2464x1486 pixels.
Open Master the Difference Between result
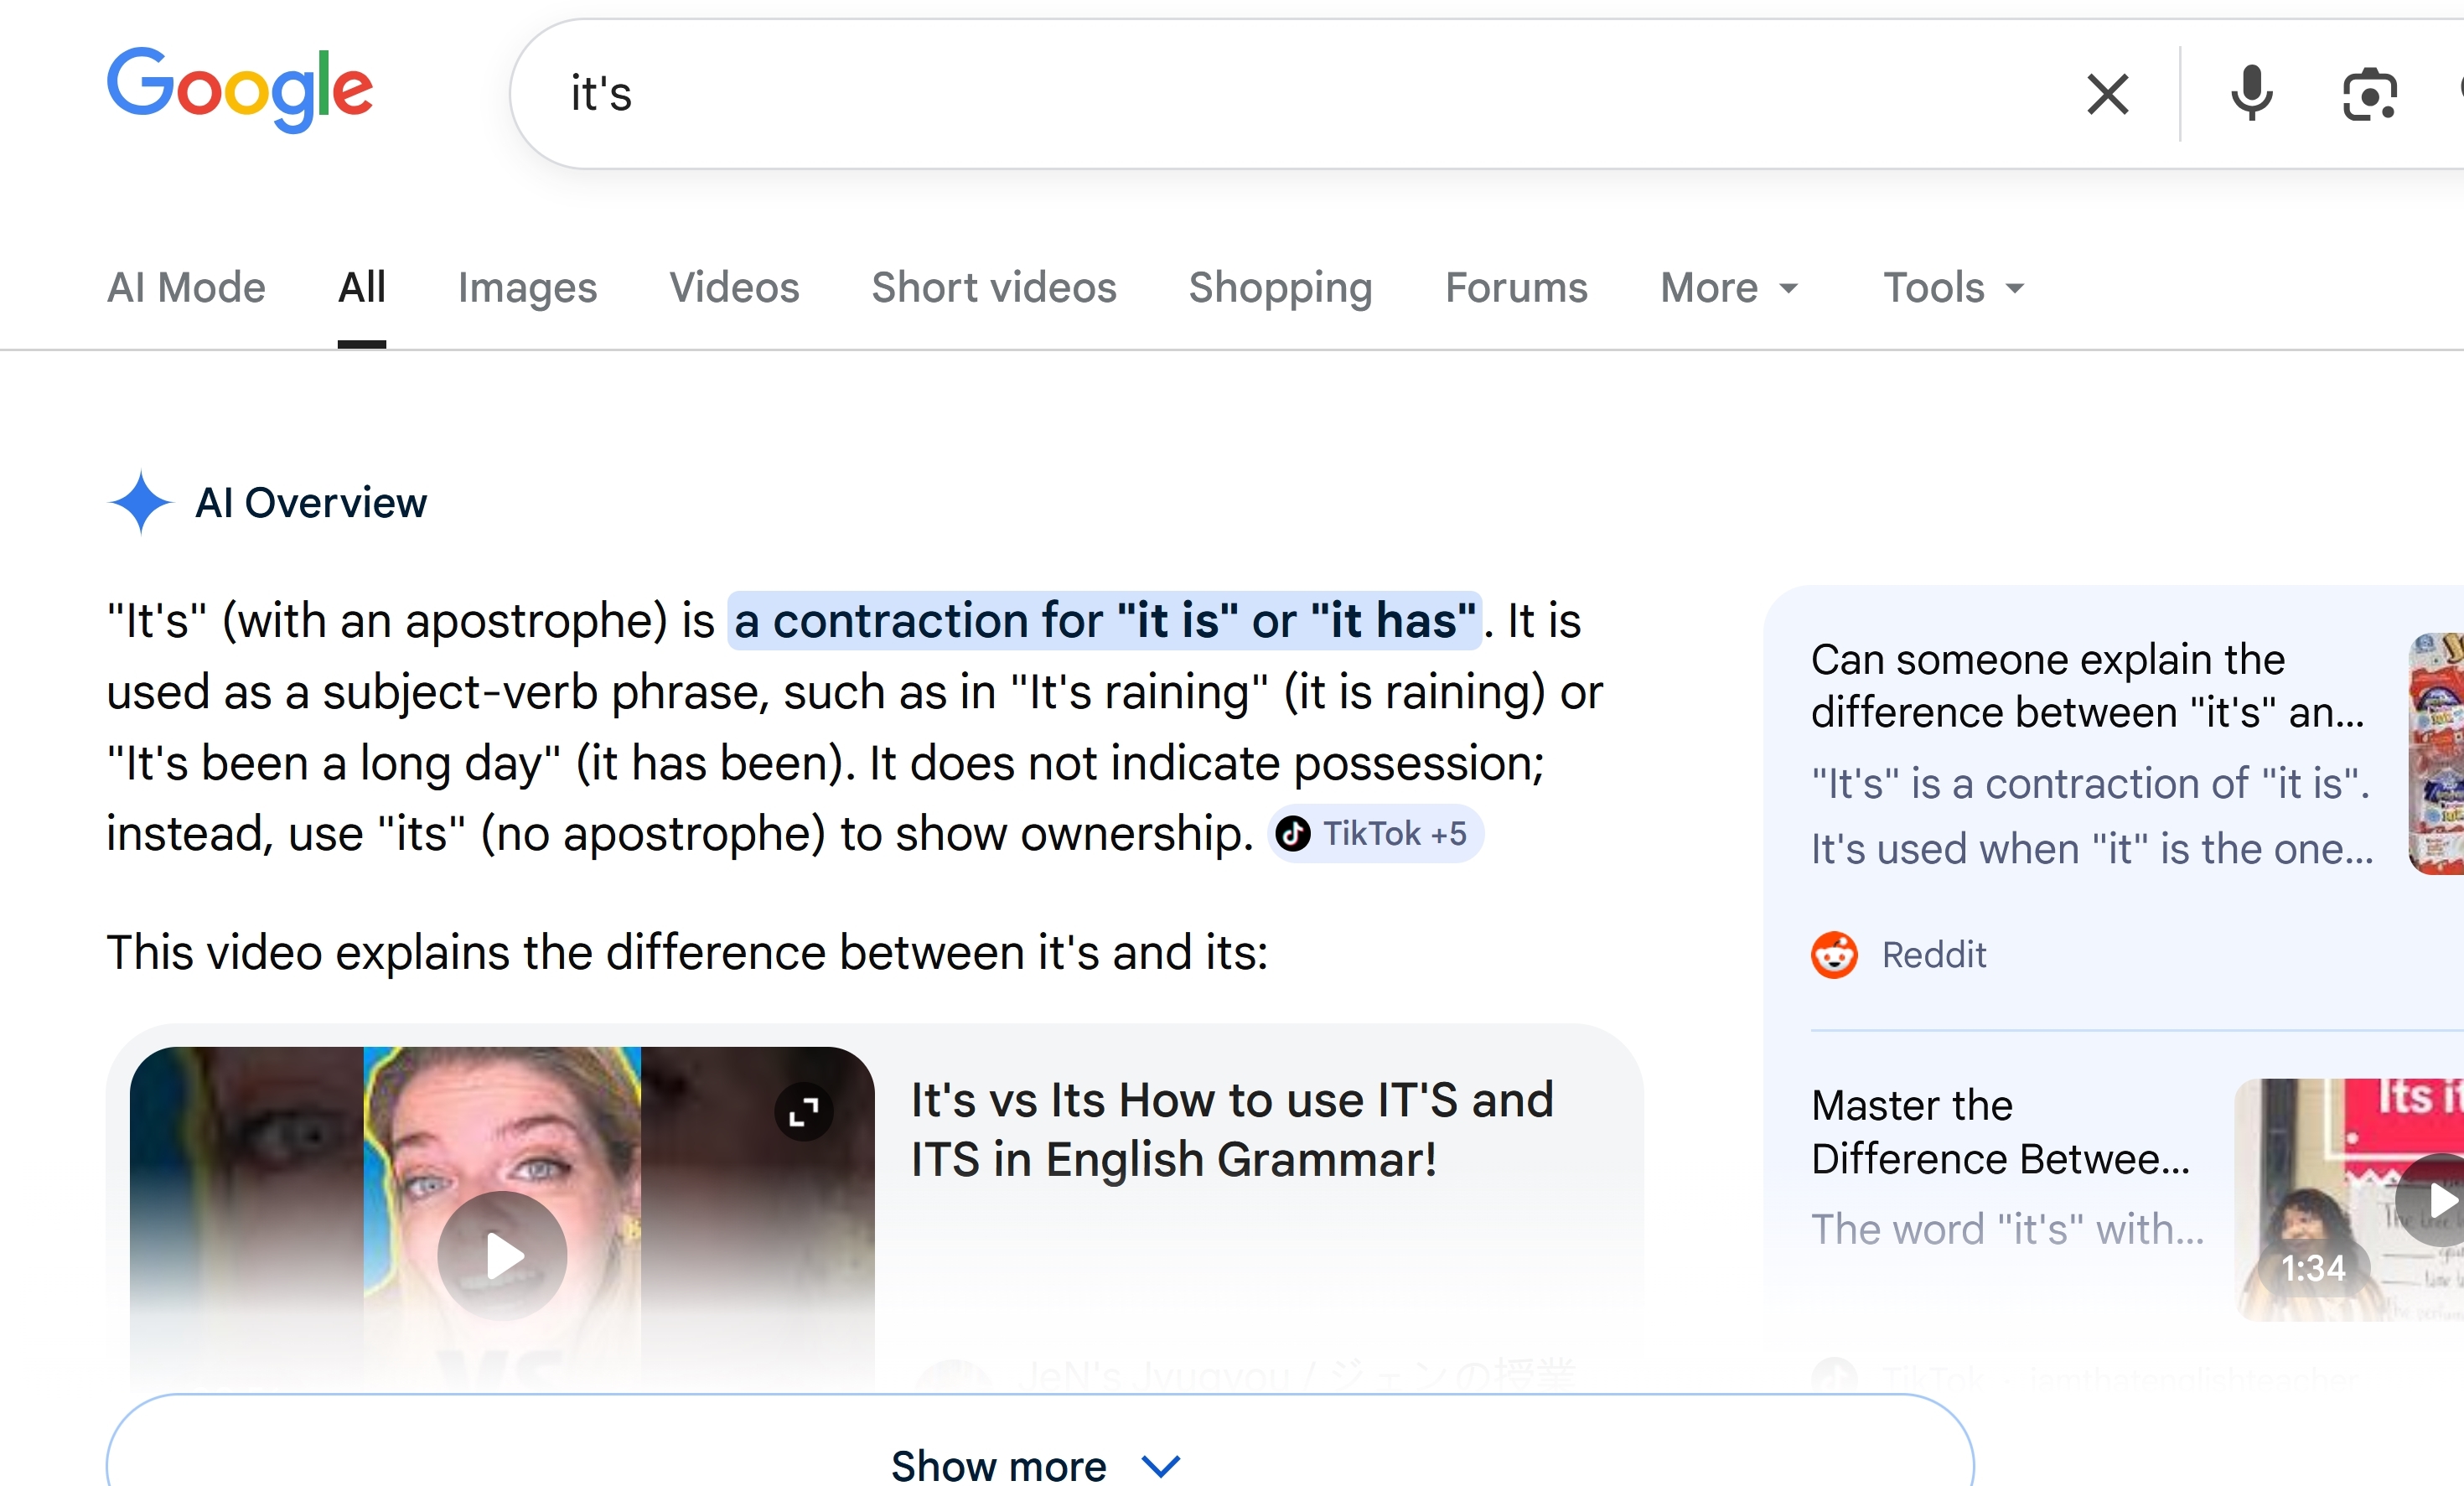click(2000, 1132)
